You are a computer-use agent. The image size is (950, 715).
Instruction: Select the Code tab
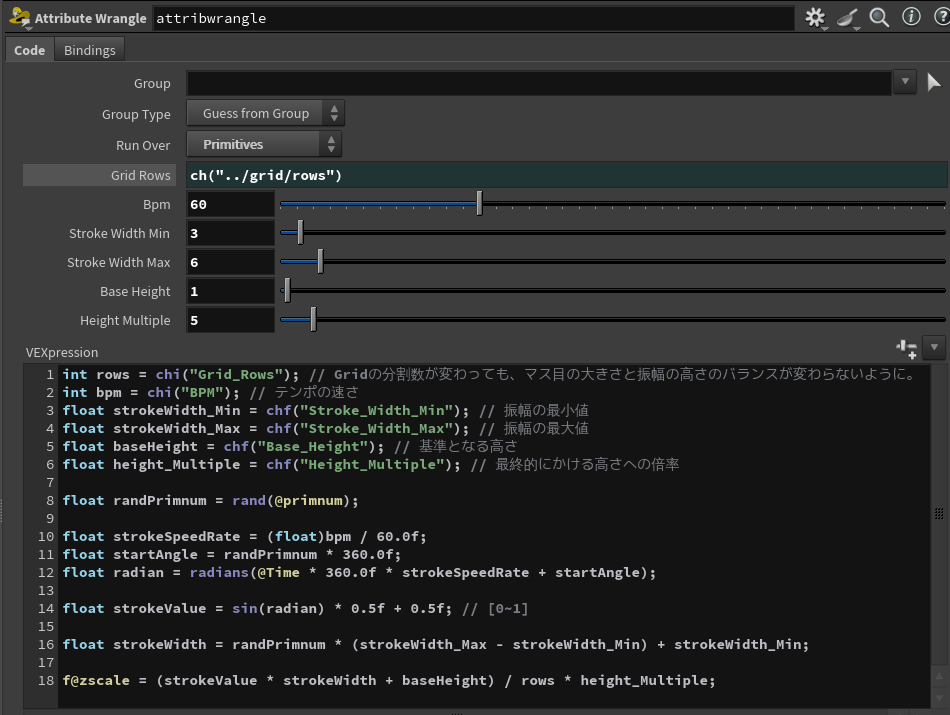tap(29, 50)
